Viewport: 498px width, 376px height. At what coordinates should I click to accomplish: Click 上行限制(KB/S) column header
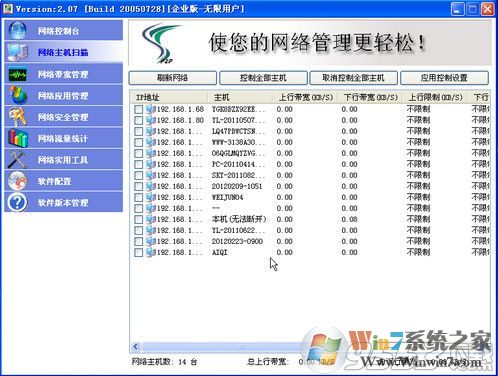(435, 97)
